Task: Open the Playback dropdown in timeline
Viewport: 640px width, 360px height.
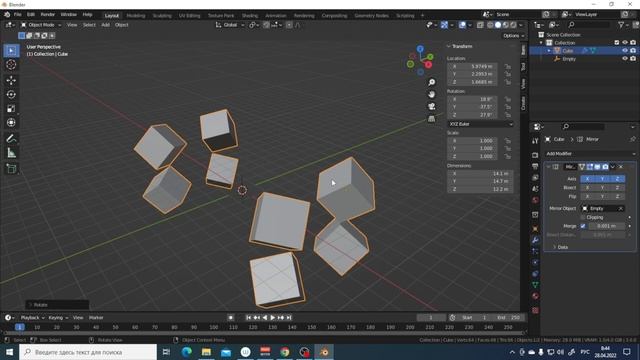Action: coord(32,318)
